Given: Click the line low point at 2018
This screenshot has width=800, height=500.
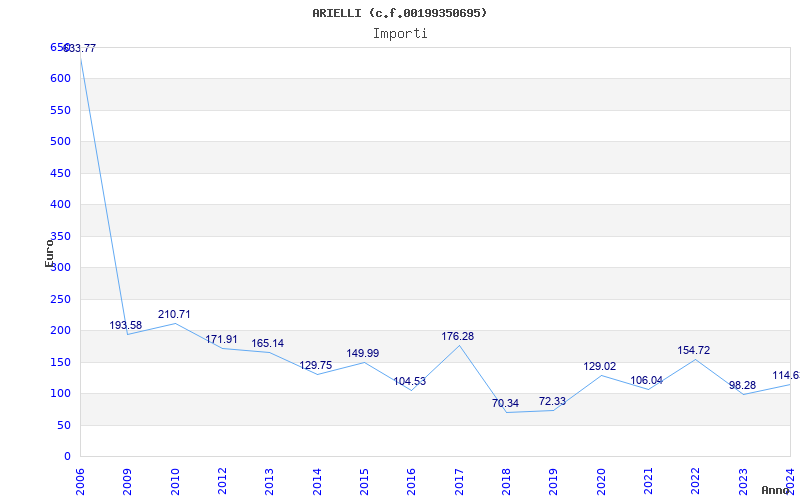Looking at the screenshot, I should point(507,412).
